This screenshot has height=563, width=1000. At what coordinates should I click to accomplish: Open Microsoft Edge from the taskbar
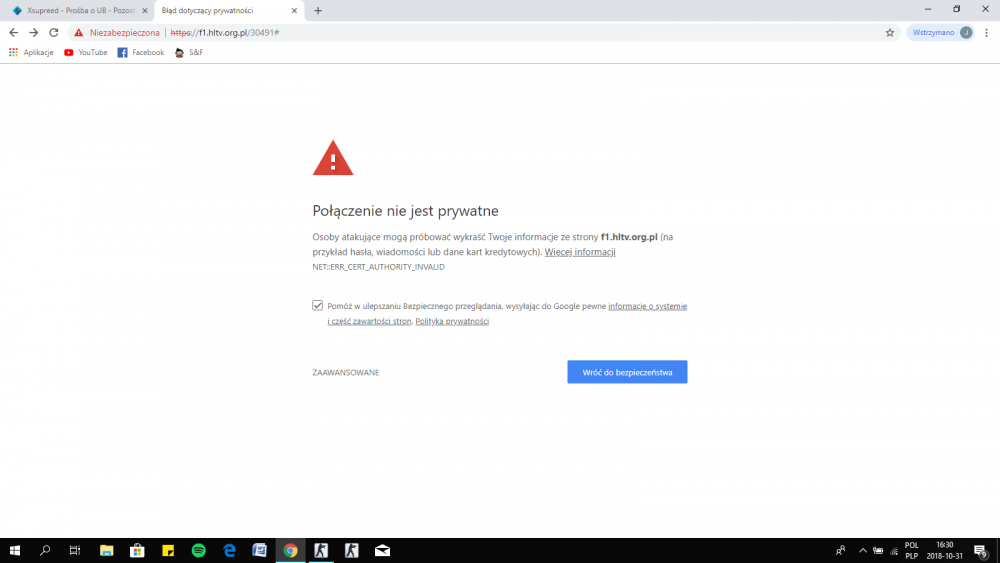coord(229,550)
